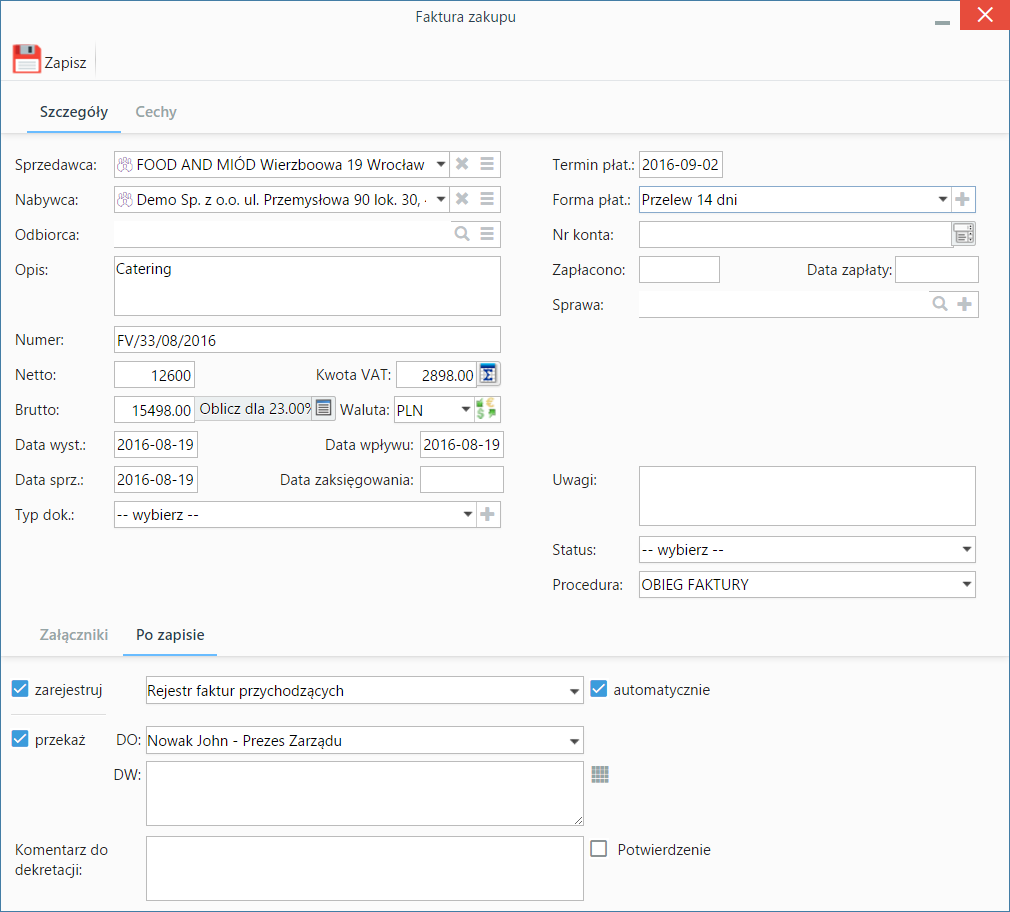Viewport: 1010px width, 912px height.
Task: Click the Kwota VAT amount field
Action: coord(436,375)
